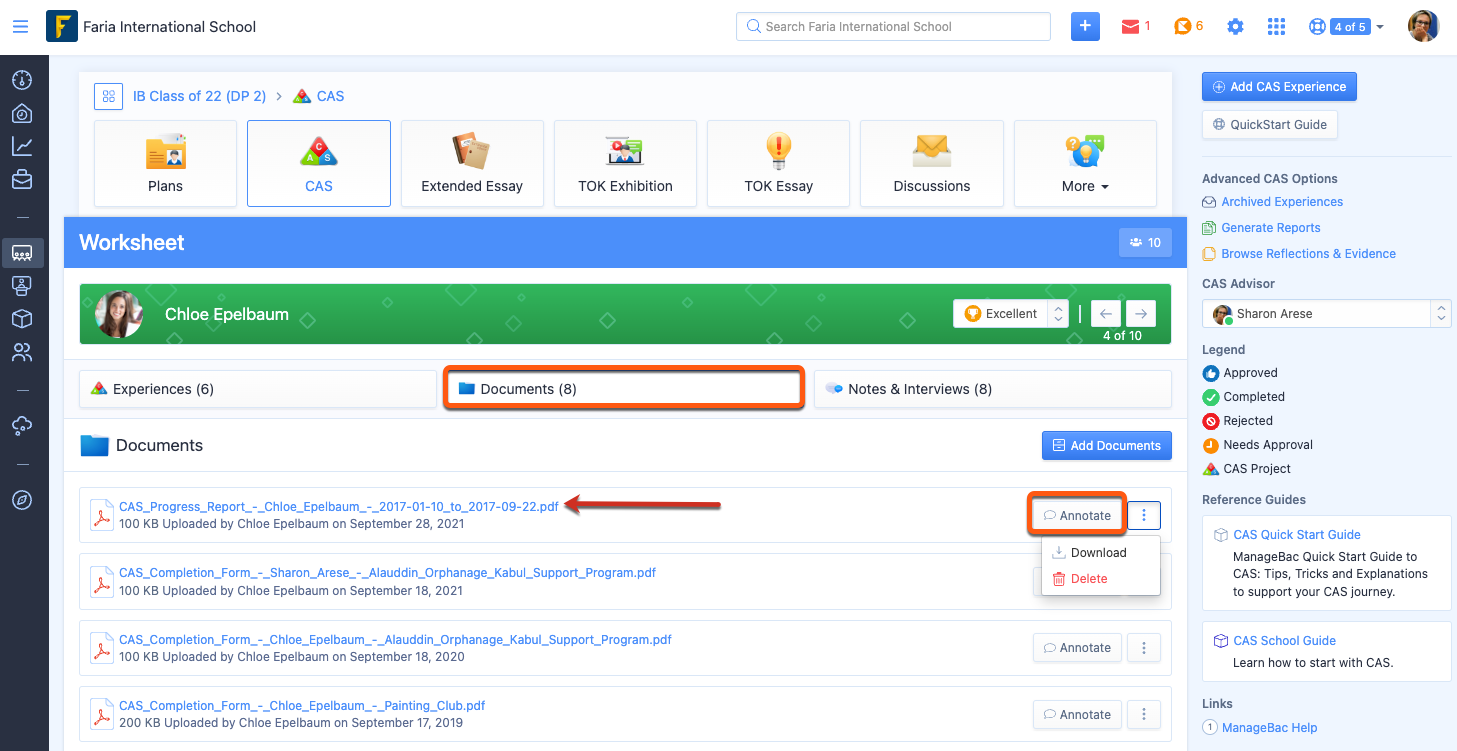
Task: Select the CAS tile
Action: (319, 163)
